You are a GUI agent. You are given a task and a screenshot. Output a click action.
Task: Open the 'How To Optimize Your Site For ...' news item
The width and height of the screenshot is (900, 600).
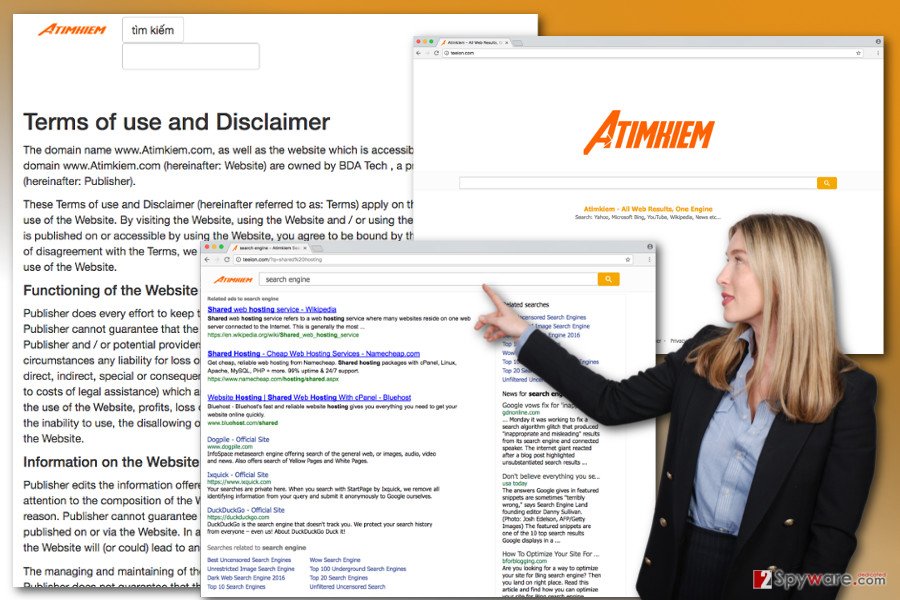click(x=551, y=554)
